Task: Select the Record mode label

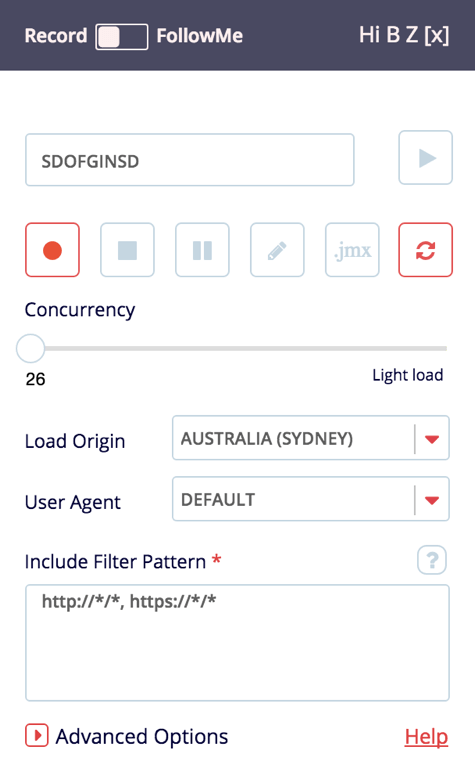Action: pyautogui.click(x=56, y=36)
